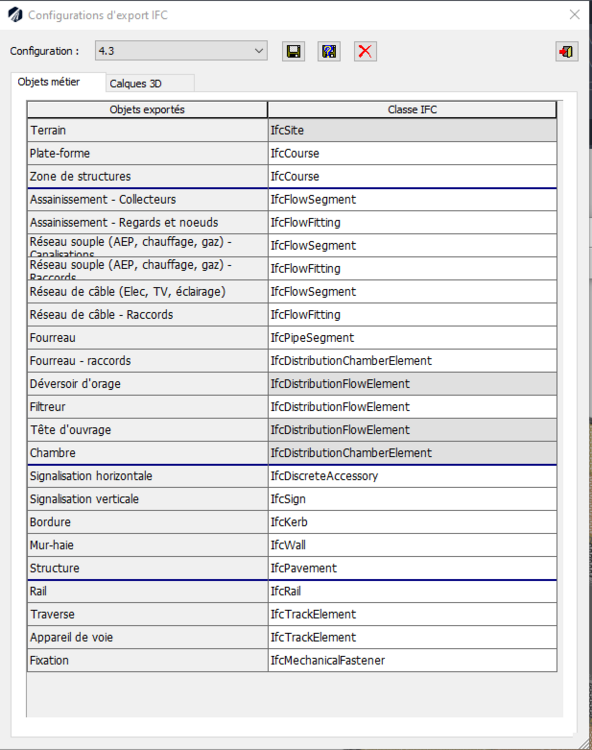Image resolution: width=592 pixels, height=750 pixels.
Task: Select the IfcCourse cell for Plate-forme
Action: point(412,154)
